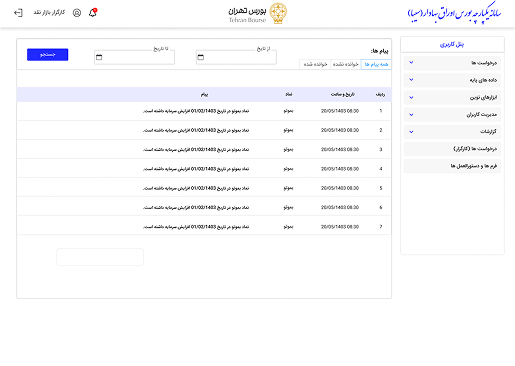Click the blue جستجو search button
This screenshot has height=366, width=515.
pos(48,55)
